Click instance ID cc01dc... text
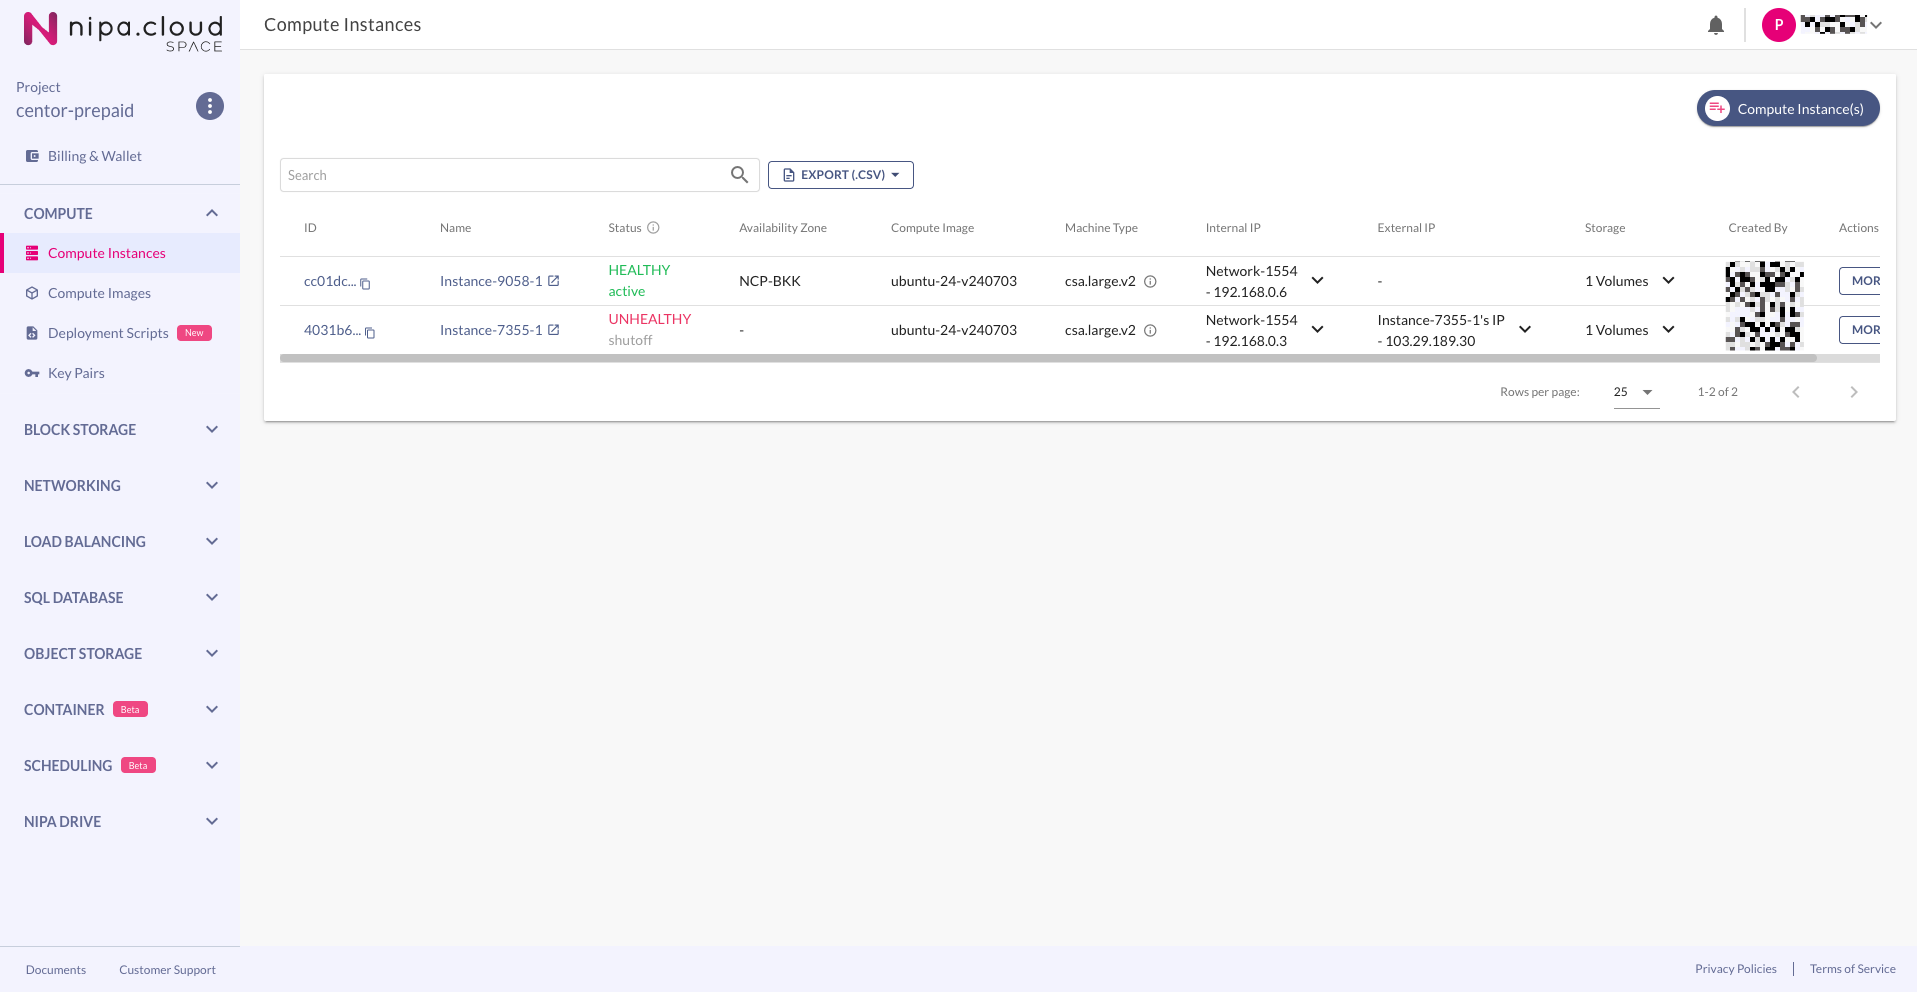The height and width of the screenshot is (992, 1917). click(x=330, y=281)
